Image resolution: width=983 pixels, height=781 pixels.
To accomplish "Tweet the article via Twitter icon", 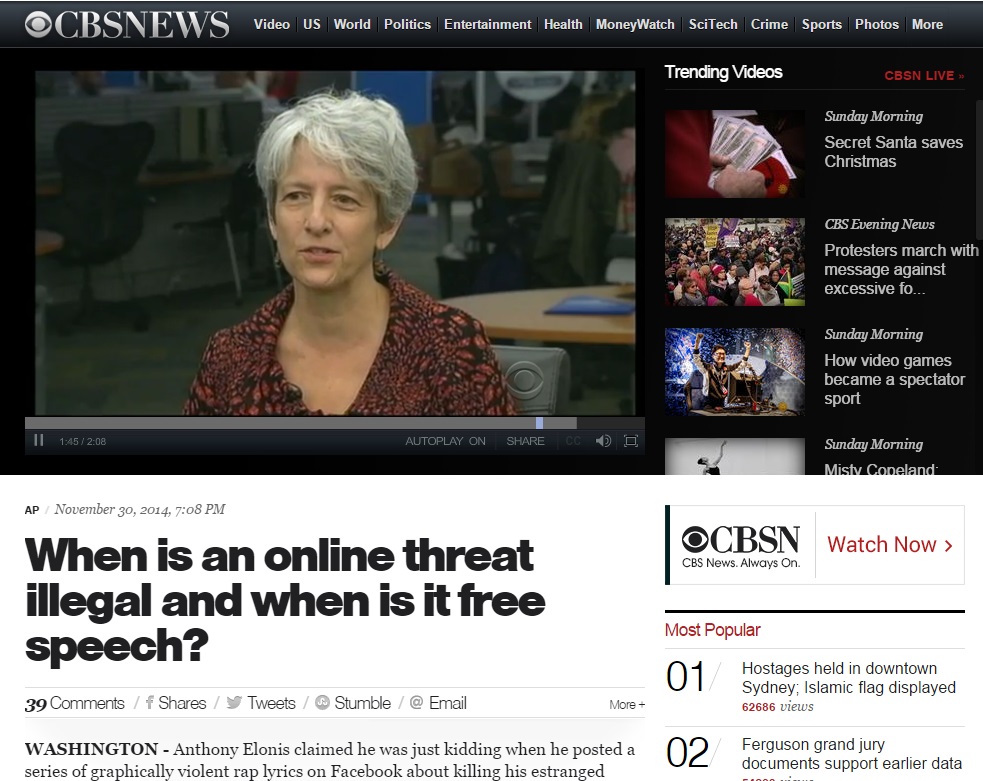I will (x=234, y=703).
